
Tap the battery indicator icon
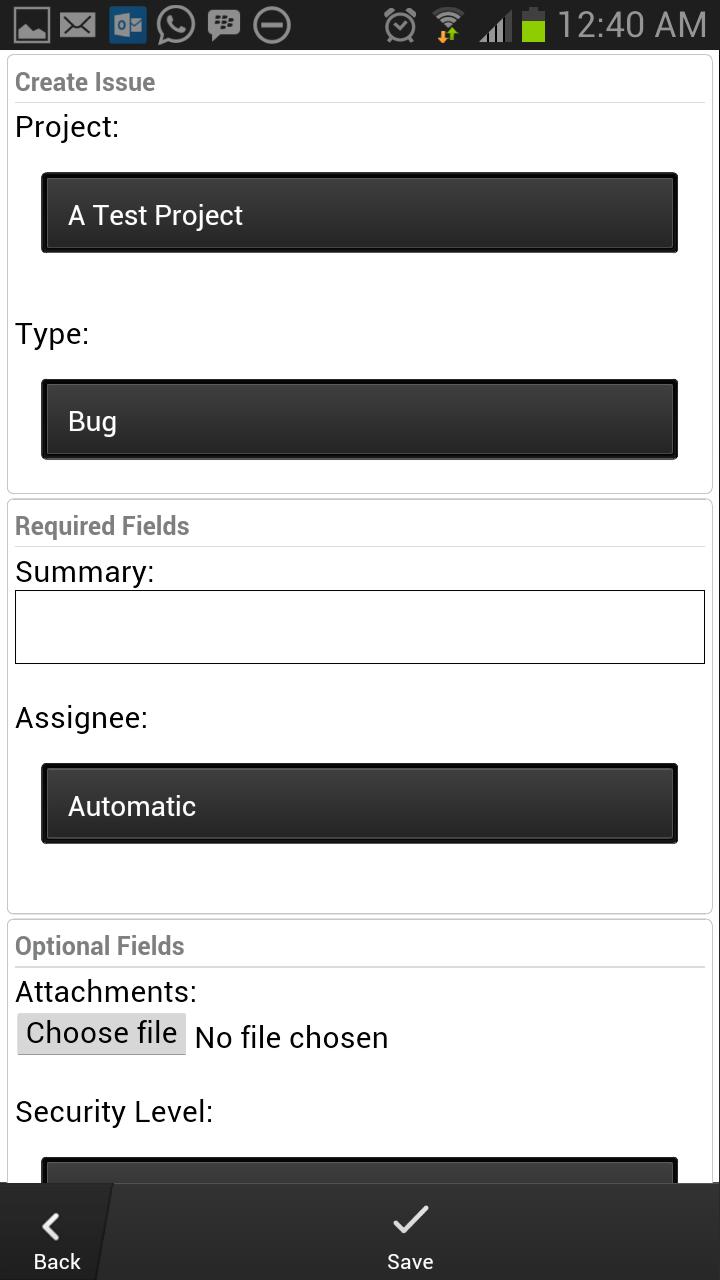(533, 24)
